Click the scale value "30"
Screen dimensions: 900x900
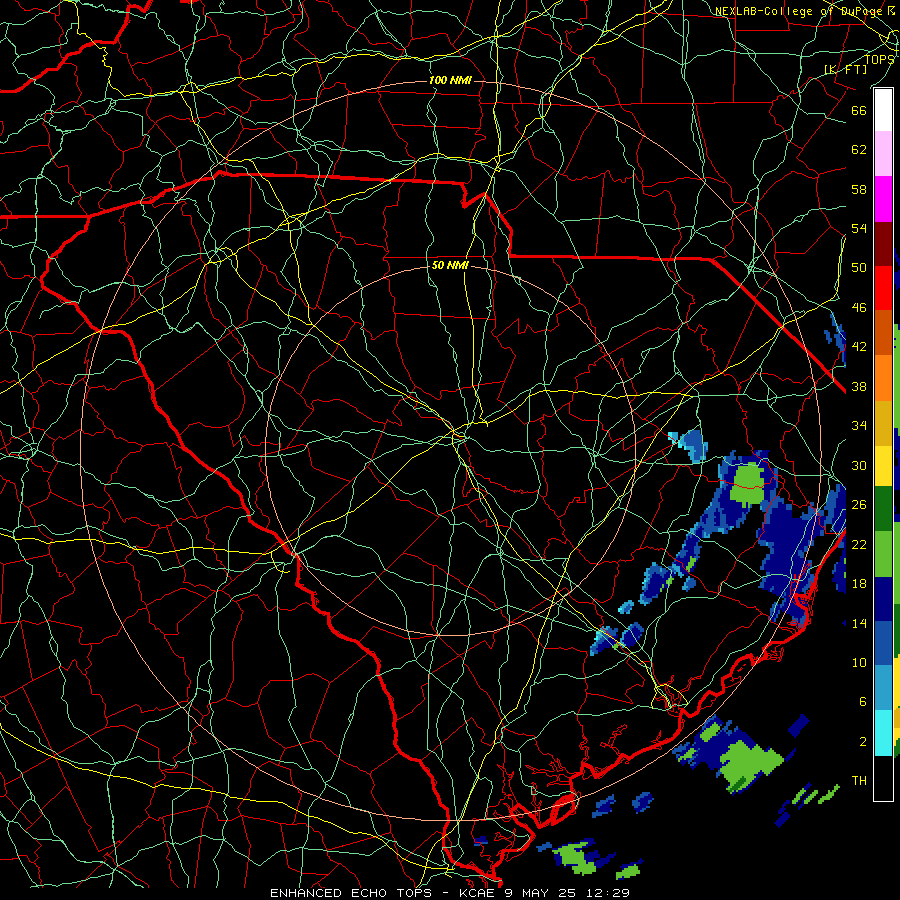click(x=859, y=465)
